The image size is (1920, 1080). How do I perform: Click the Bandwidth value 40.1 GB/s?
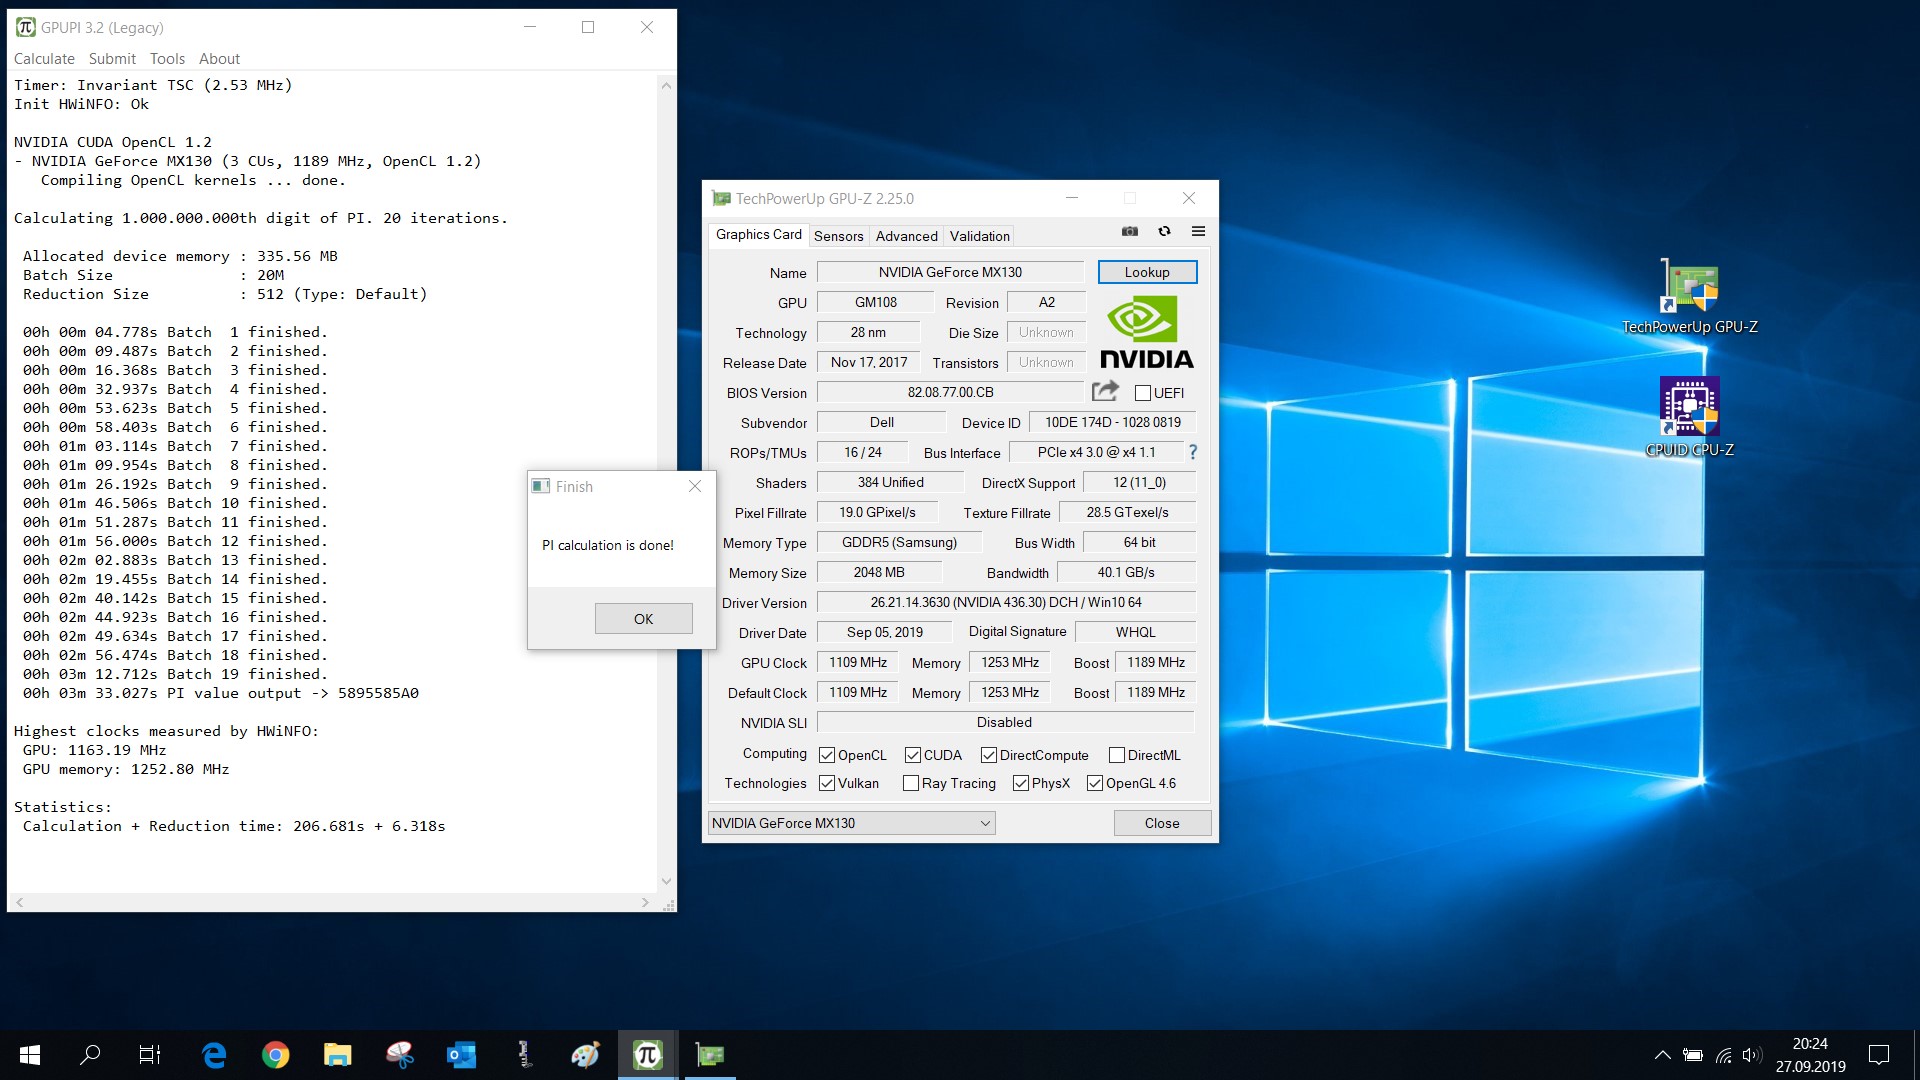(x=1126, y=572)
